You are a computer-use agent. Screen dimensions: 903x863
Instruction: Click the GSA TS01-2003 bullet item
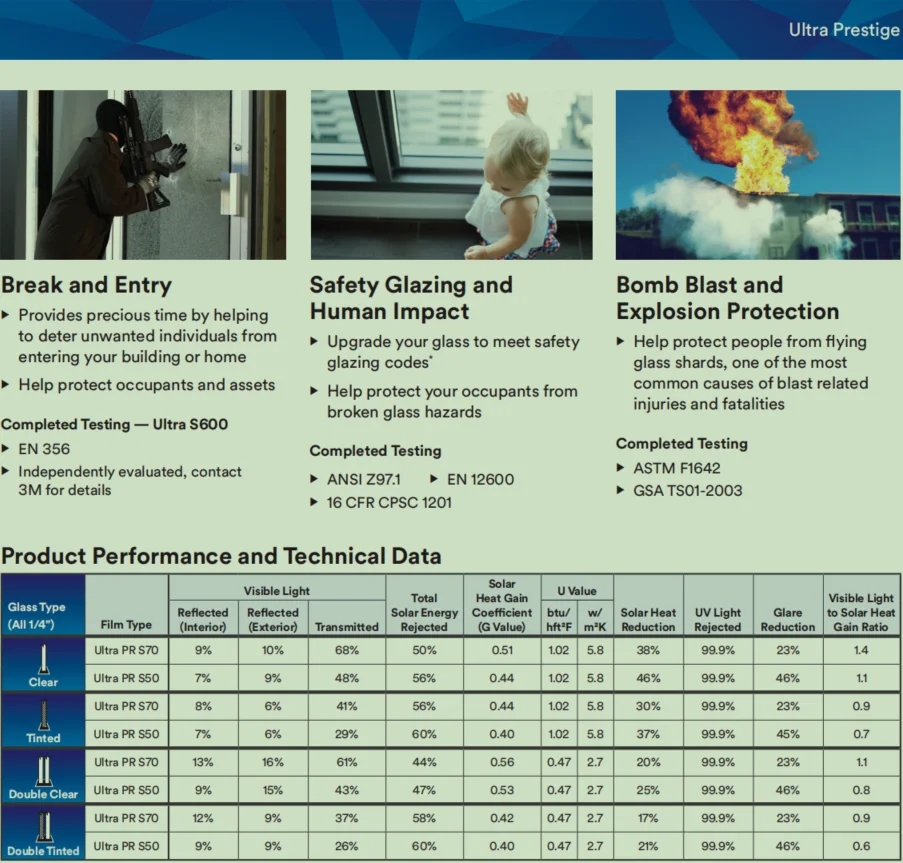[x=688, y=490]
